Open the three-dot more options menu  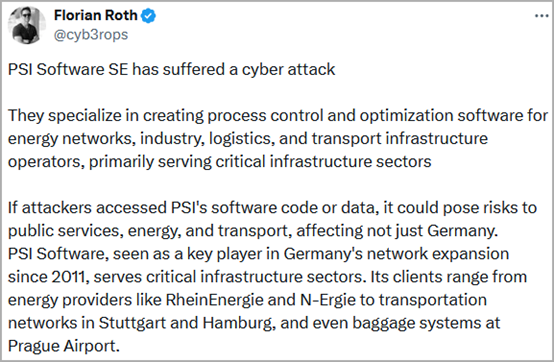pos(541,16)
